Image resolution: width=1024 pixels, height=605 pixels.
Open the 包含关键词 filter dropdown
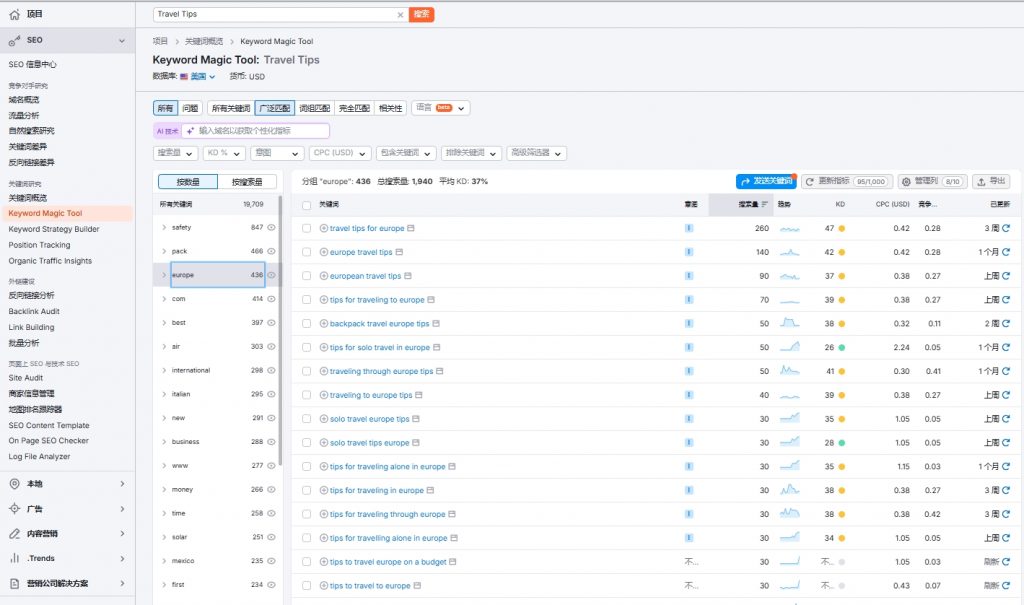pyautogui.click(x=406, y=153)
